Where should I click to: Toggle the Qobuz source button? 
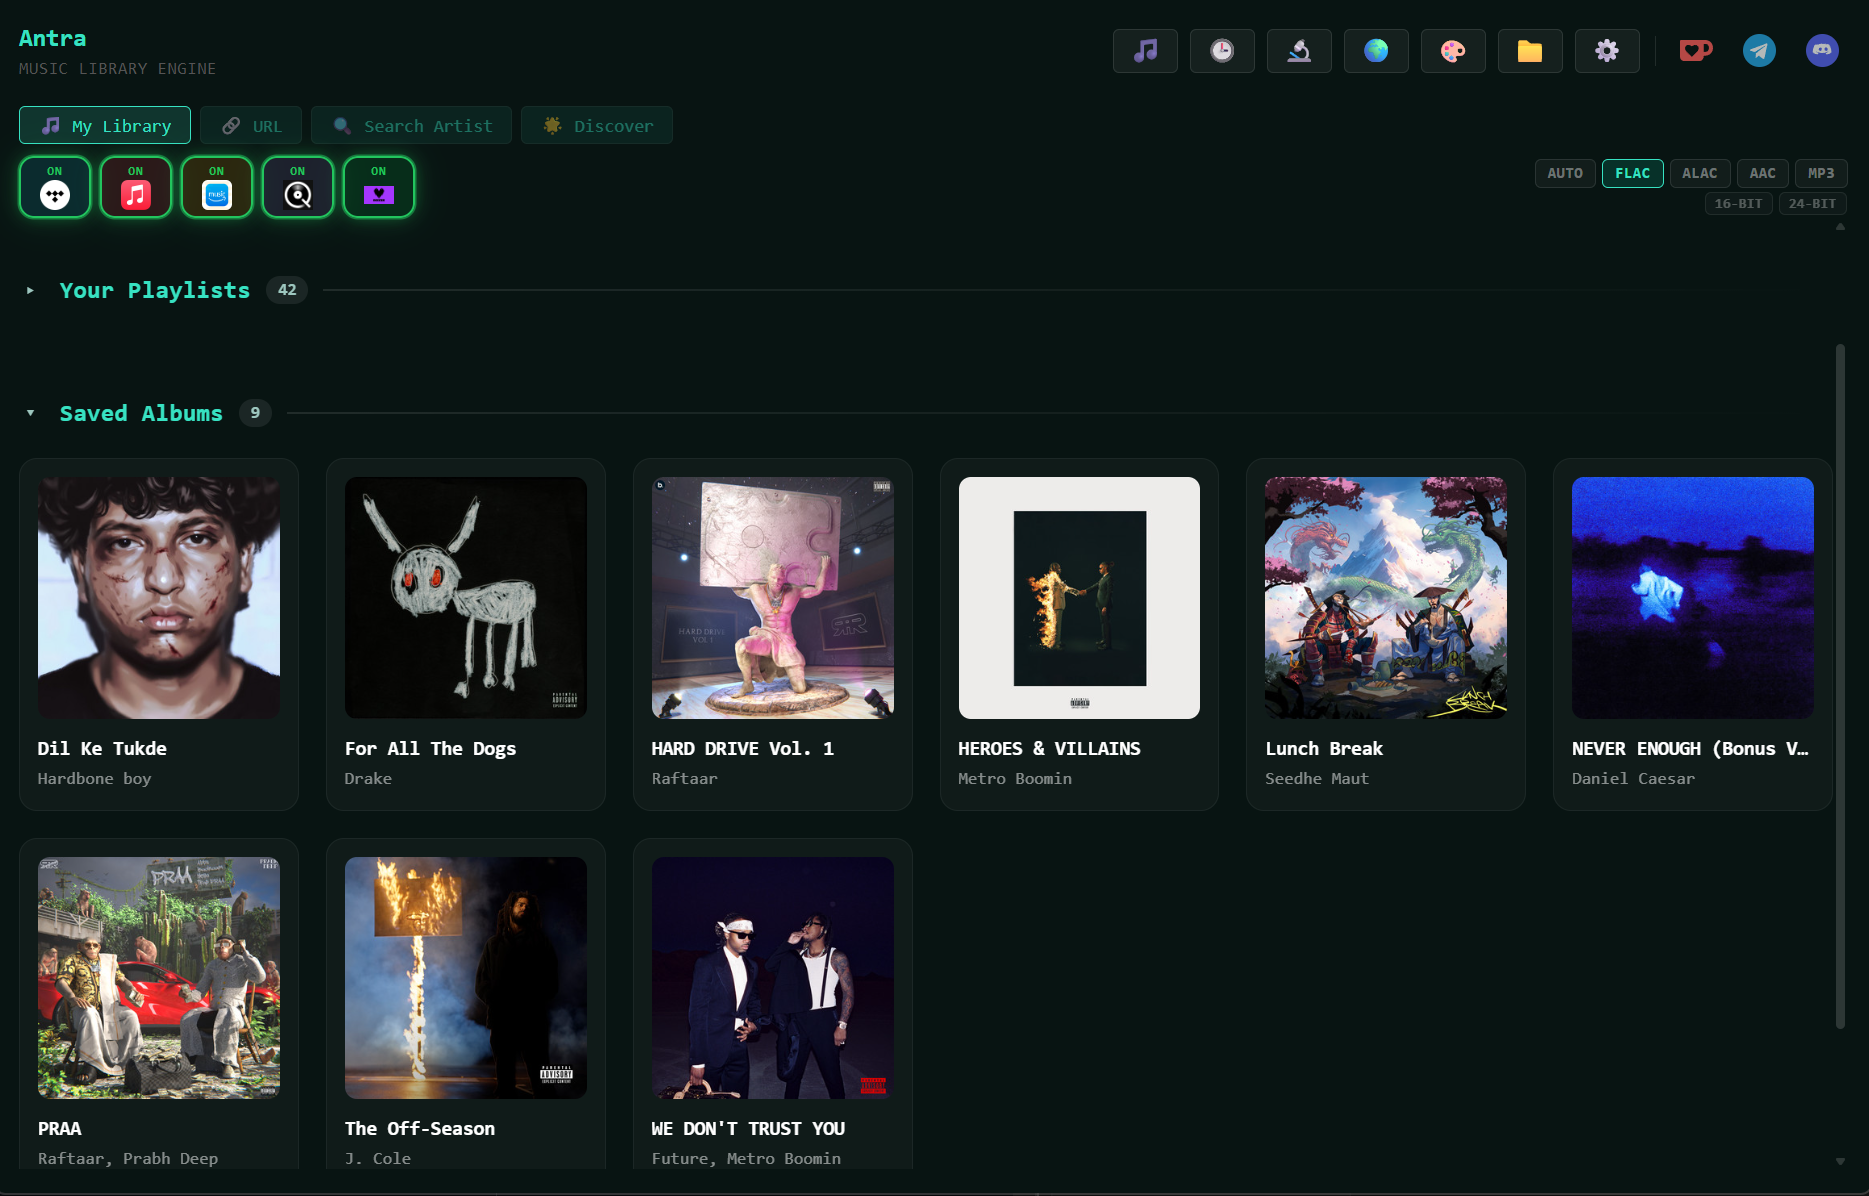pyautogui.click(x=298, y=187)
